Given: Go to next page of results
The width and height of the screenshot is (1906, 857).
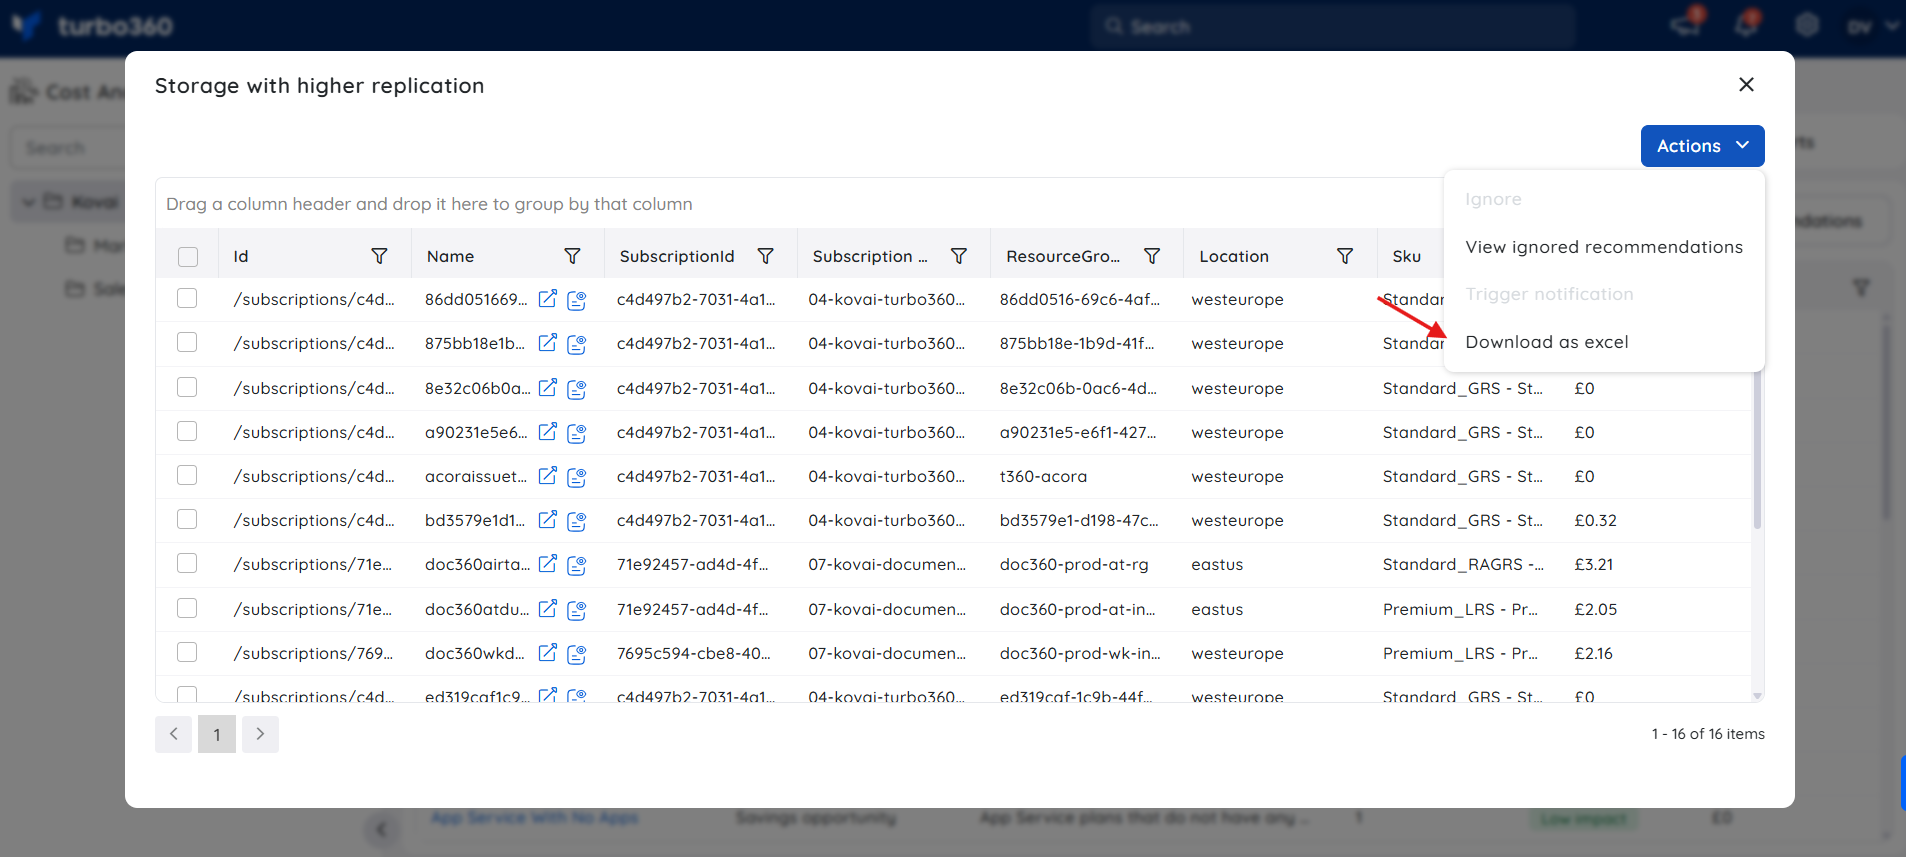Looking at the screenshot, I should (260, 734).
